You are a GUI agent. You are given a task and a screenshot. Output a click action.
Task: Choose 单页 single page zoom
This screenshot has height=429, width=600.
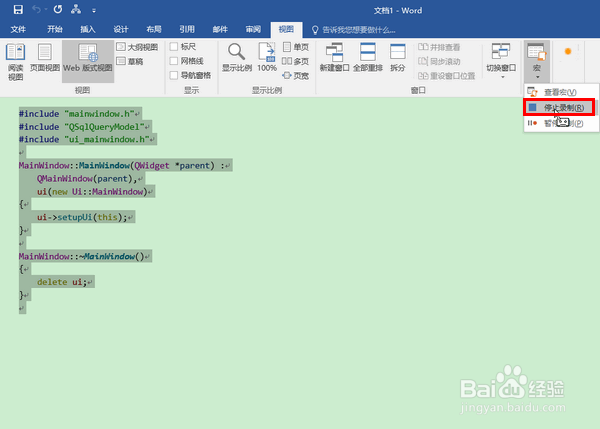[x=296, y=47]
